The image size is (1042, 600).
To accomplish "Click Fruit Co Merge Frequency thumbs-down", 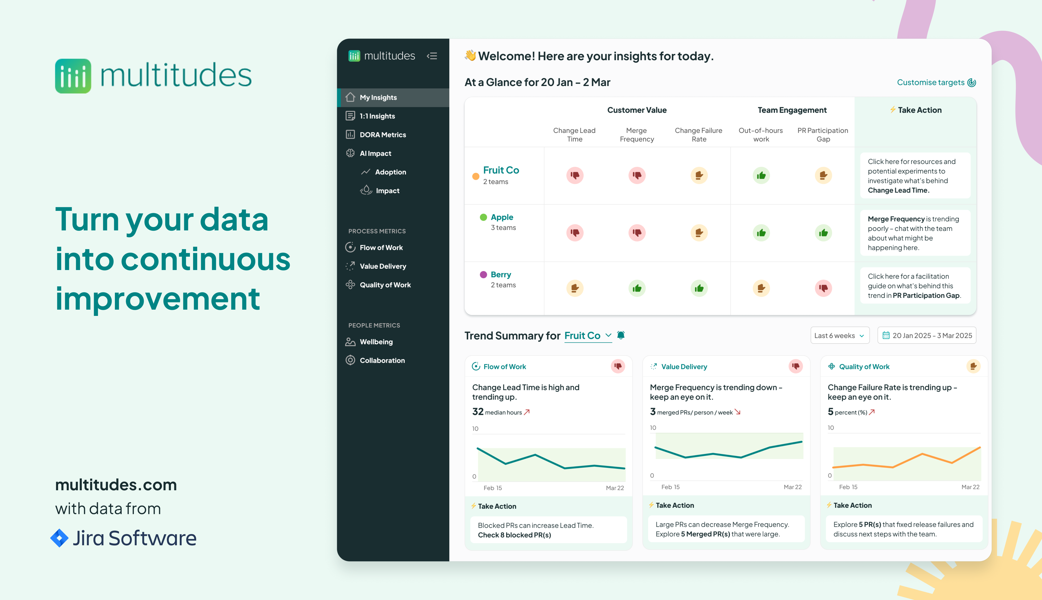I will pos(637,175).
